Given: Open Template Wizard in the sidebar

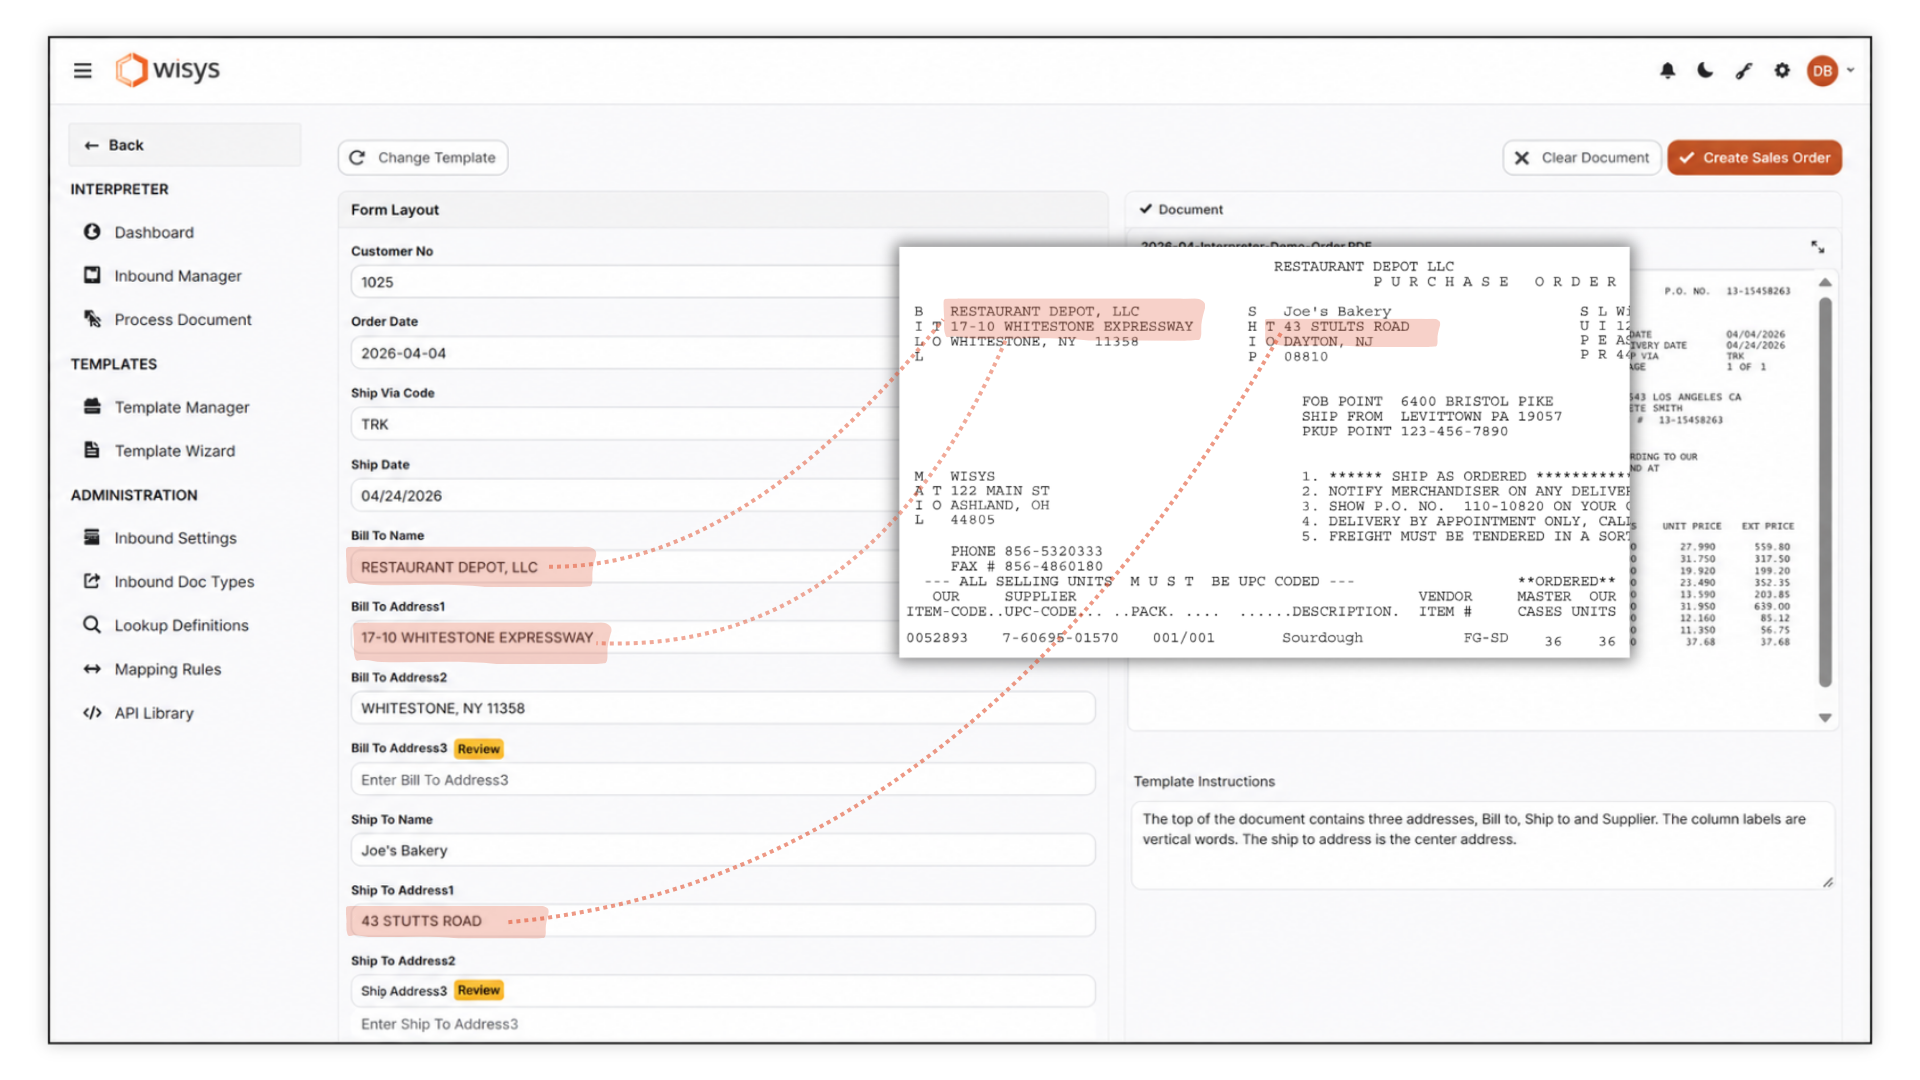Looking at the screenshot, I should (x=174, y=451).
